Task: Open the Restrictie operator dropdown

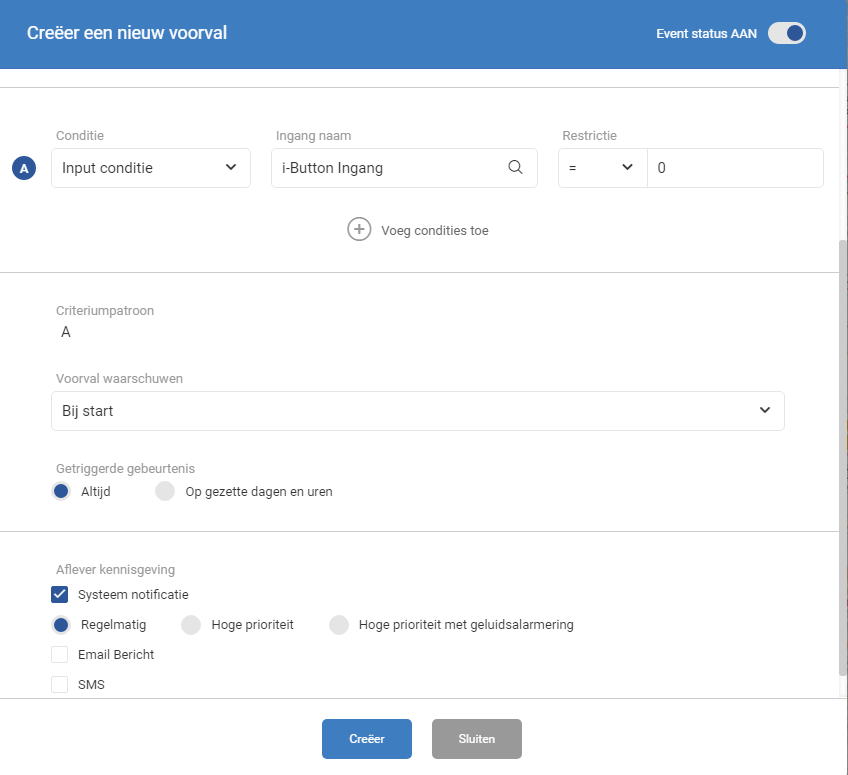Action: [602, 168]
